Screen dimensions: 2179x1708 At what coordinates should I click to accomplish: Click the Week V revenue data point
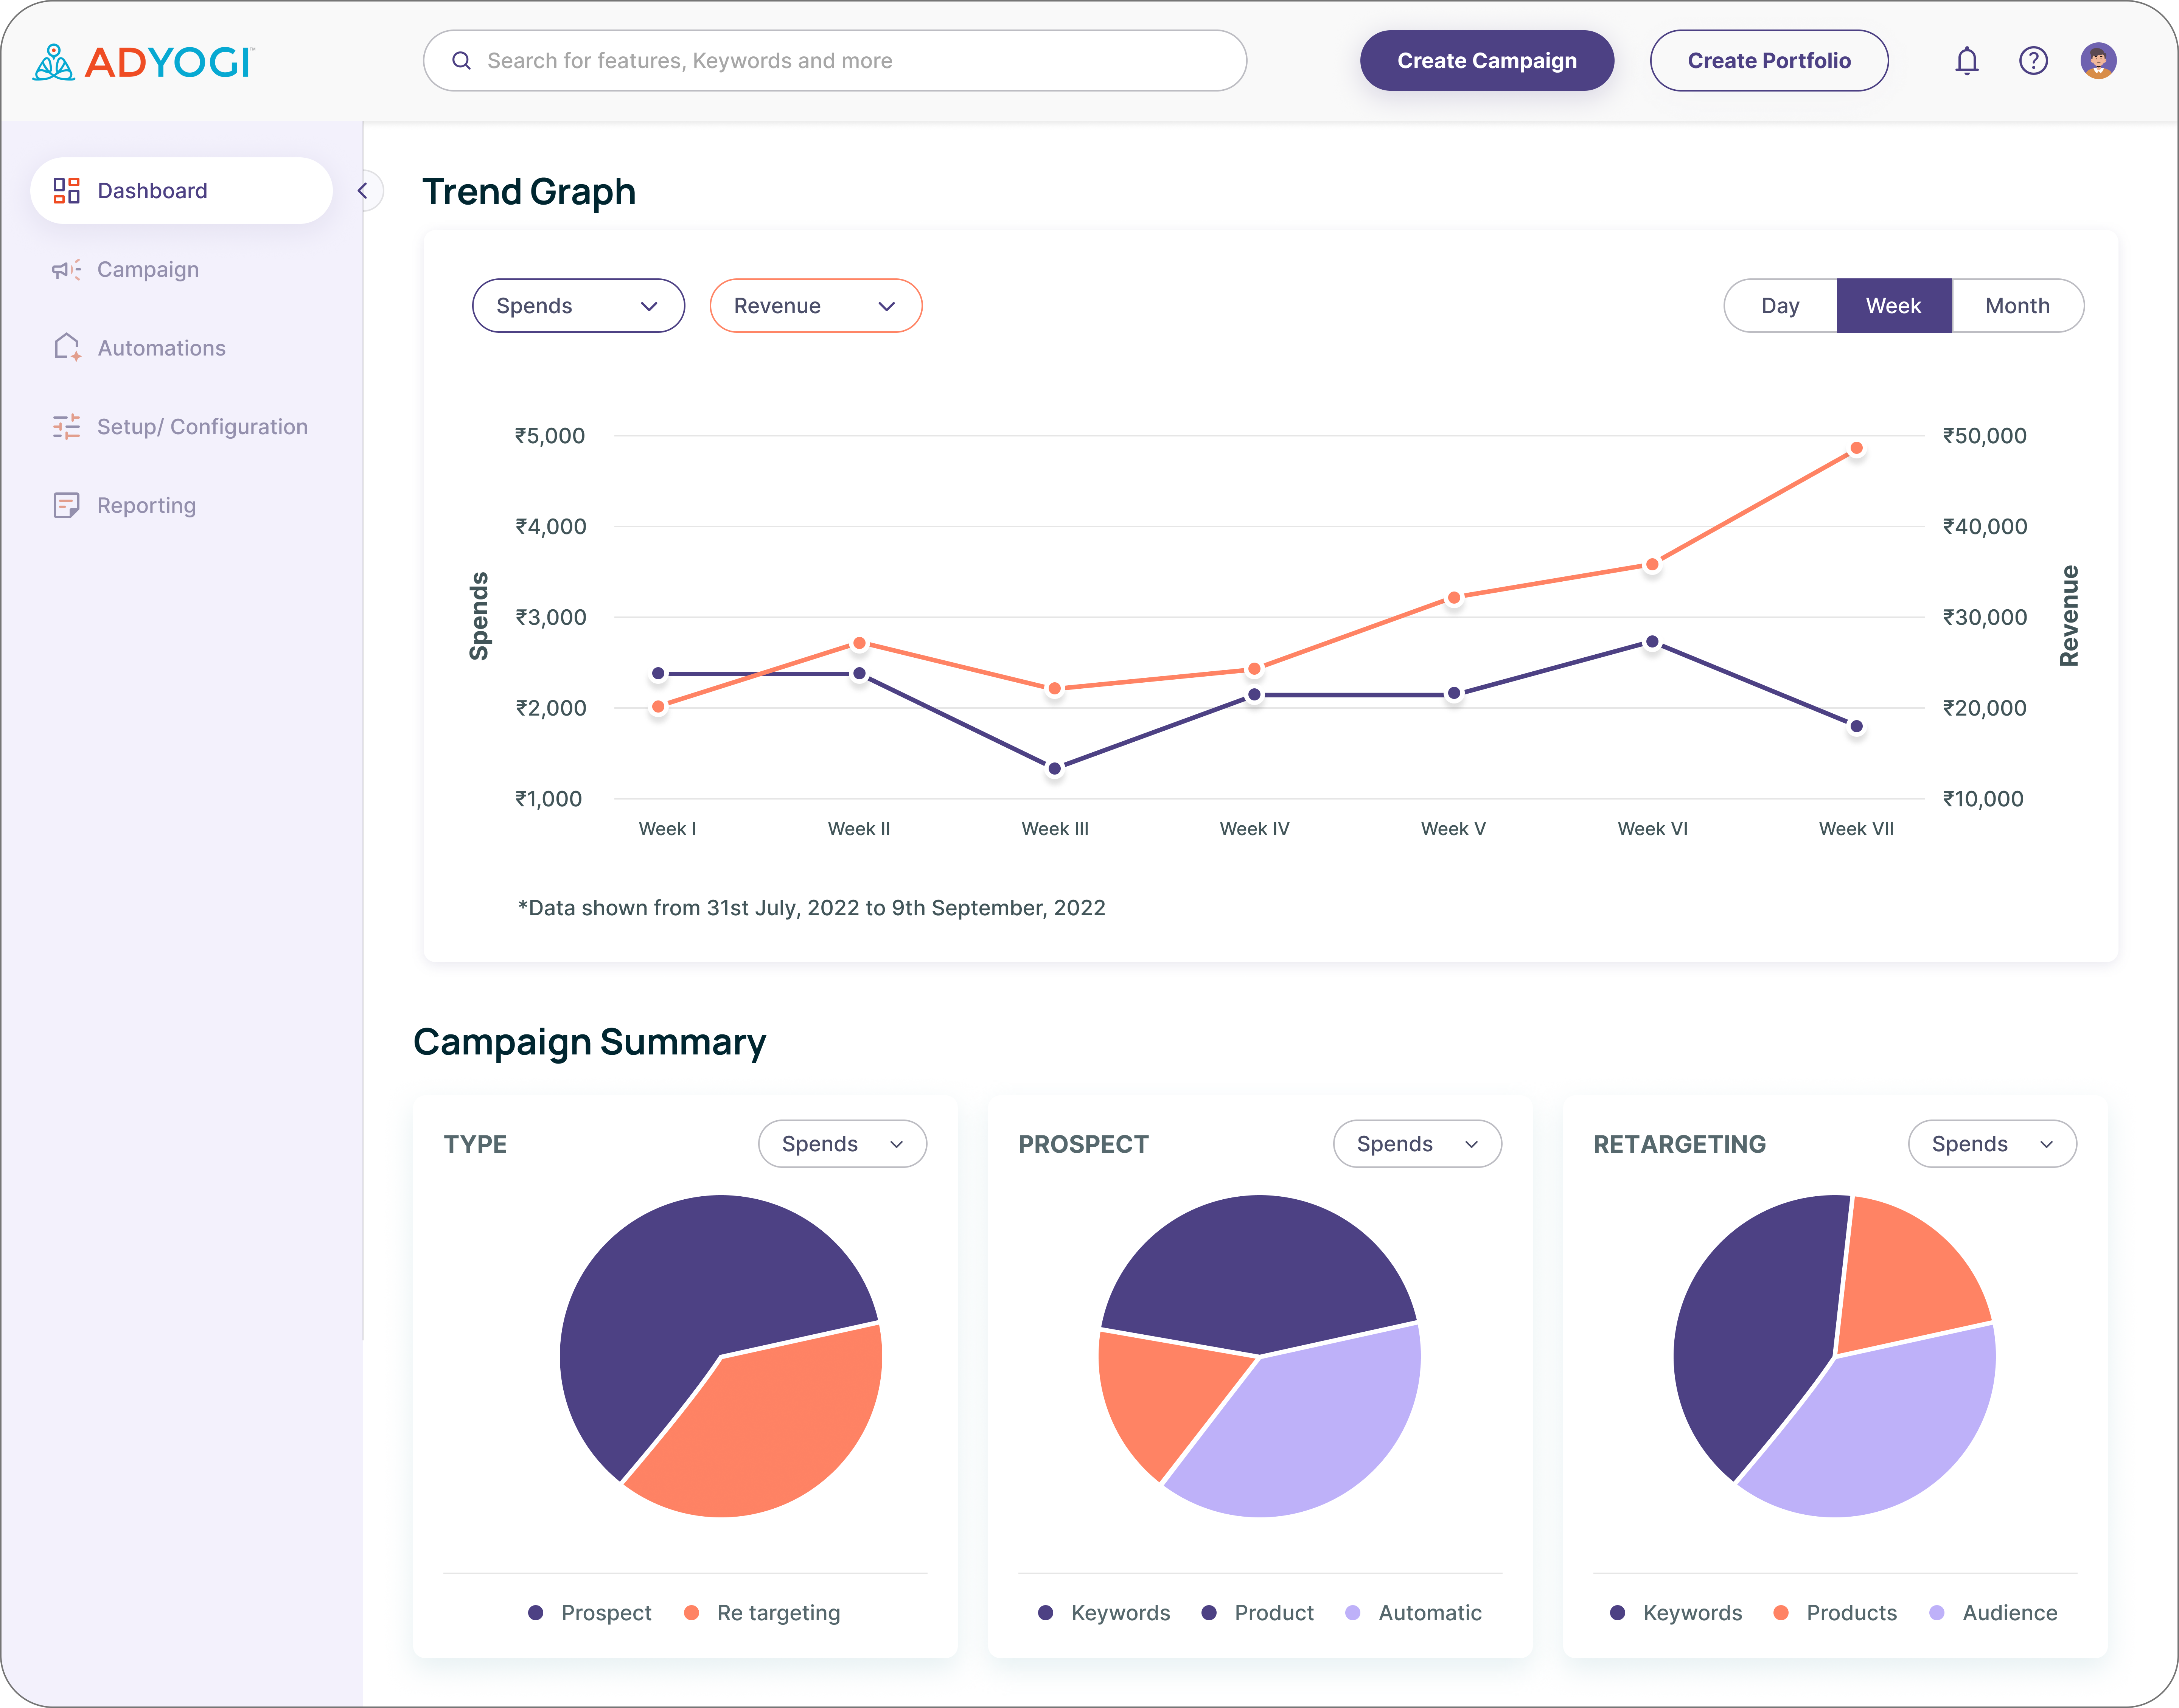click(x=1454, y=598)
